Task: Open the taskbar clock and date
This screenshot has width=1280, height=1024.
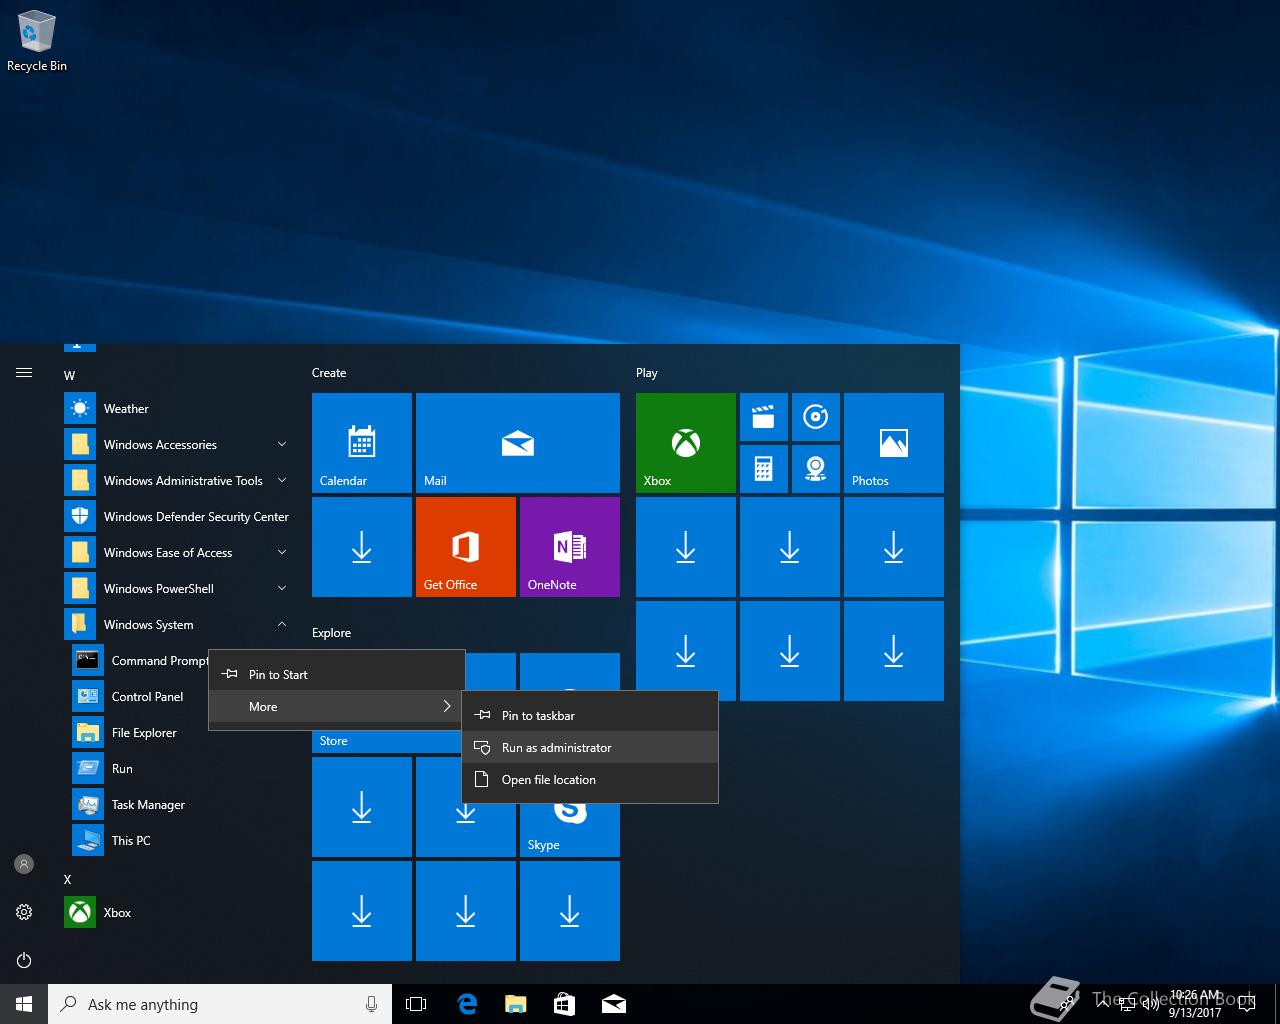Action: (1195, 1004)
